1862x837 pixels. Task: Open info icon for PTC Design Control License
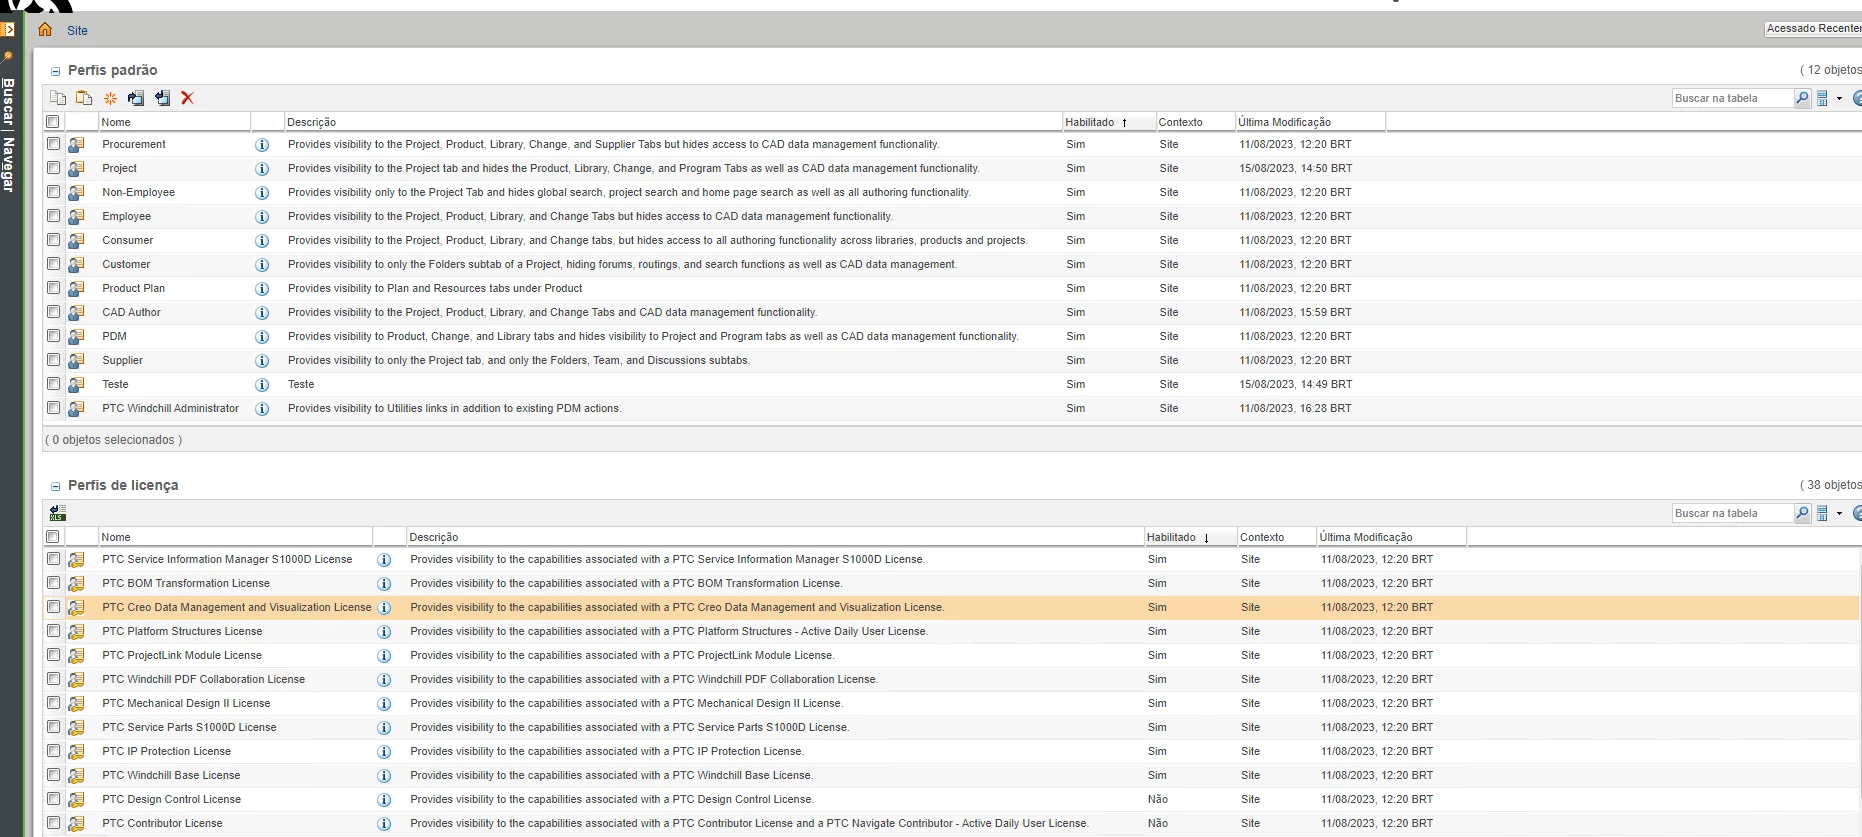384,800
